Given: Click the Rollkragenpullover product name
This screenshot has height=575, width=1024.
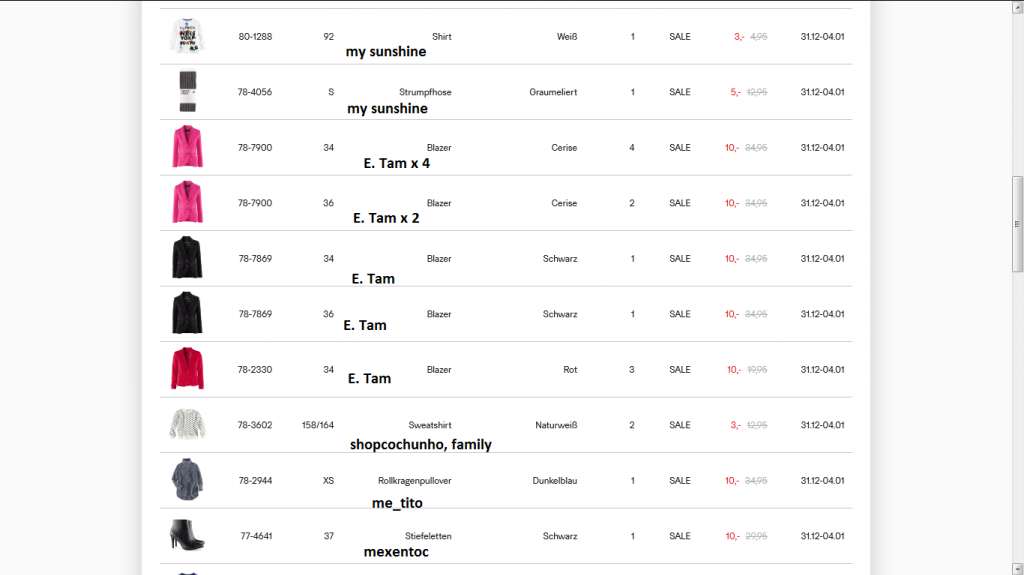Looking at the screenshot, I should pyautogui.click(x=415, y=481).
